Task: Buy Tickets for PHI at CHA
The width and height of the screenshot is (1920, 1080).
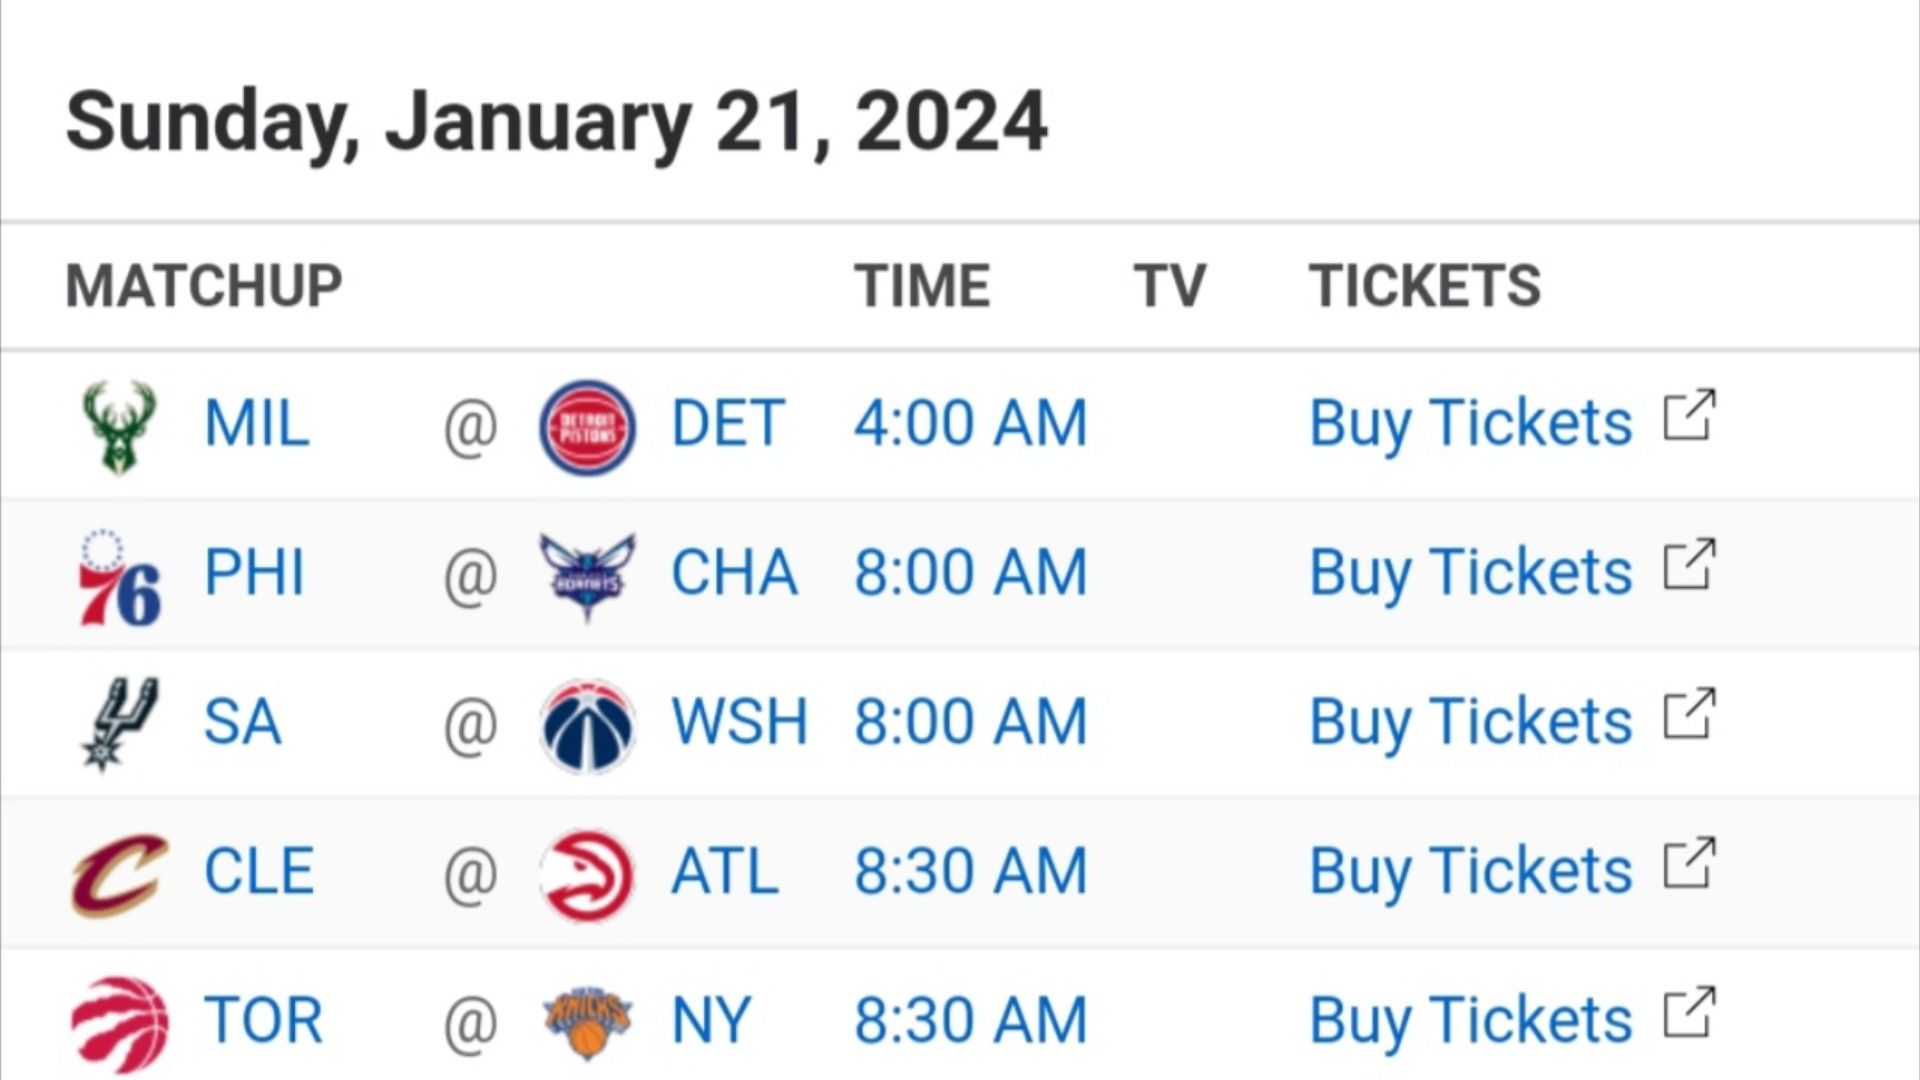Action: (1470, 573)
